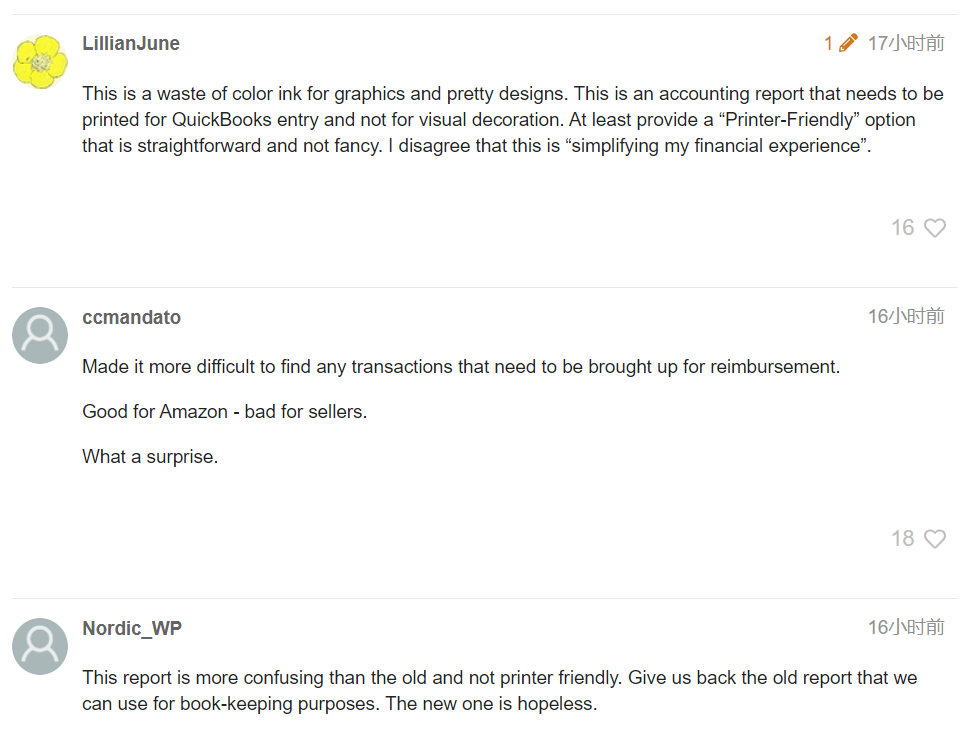Click the "What a surprise." line
Viewport: 971px width, 754px height.
(150, 457)
